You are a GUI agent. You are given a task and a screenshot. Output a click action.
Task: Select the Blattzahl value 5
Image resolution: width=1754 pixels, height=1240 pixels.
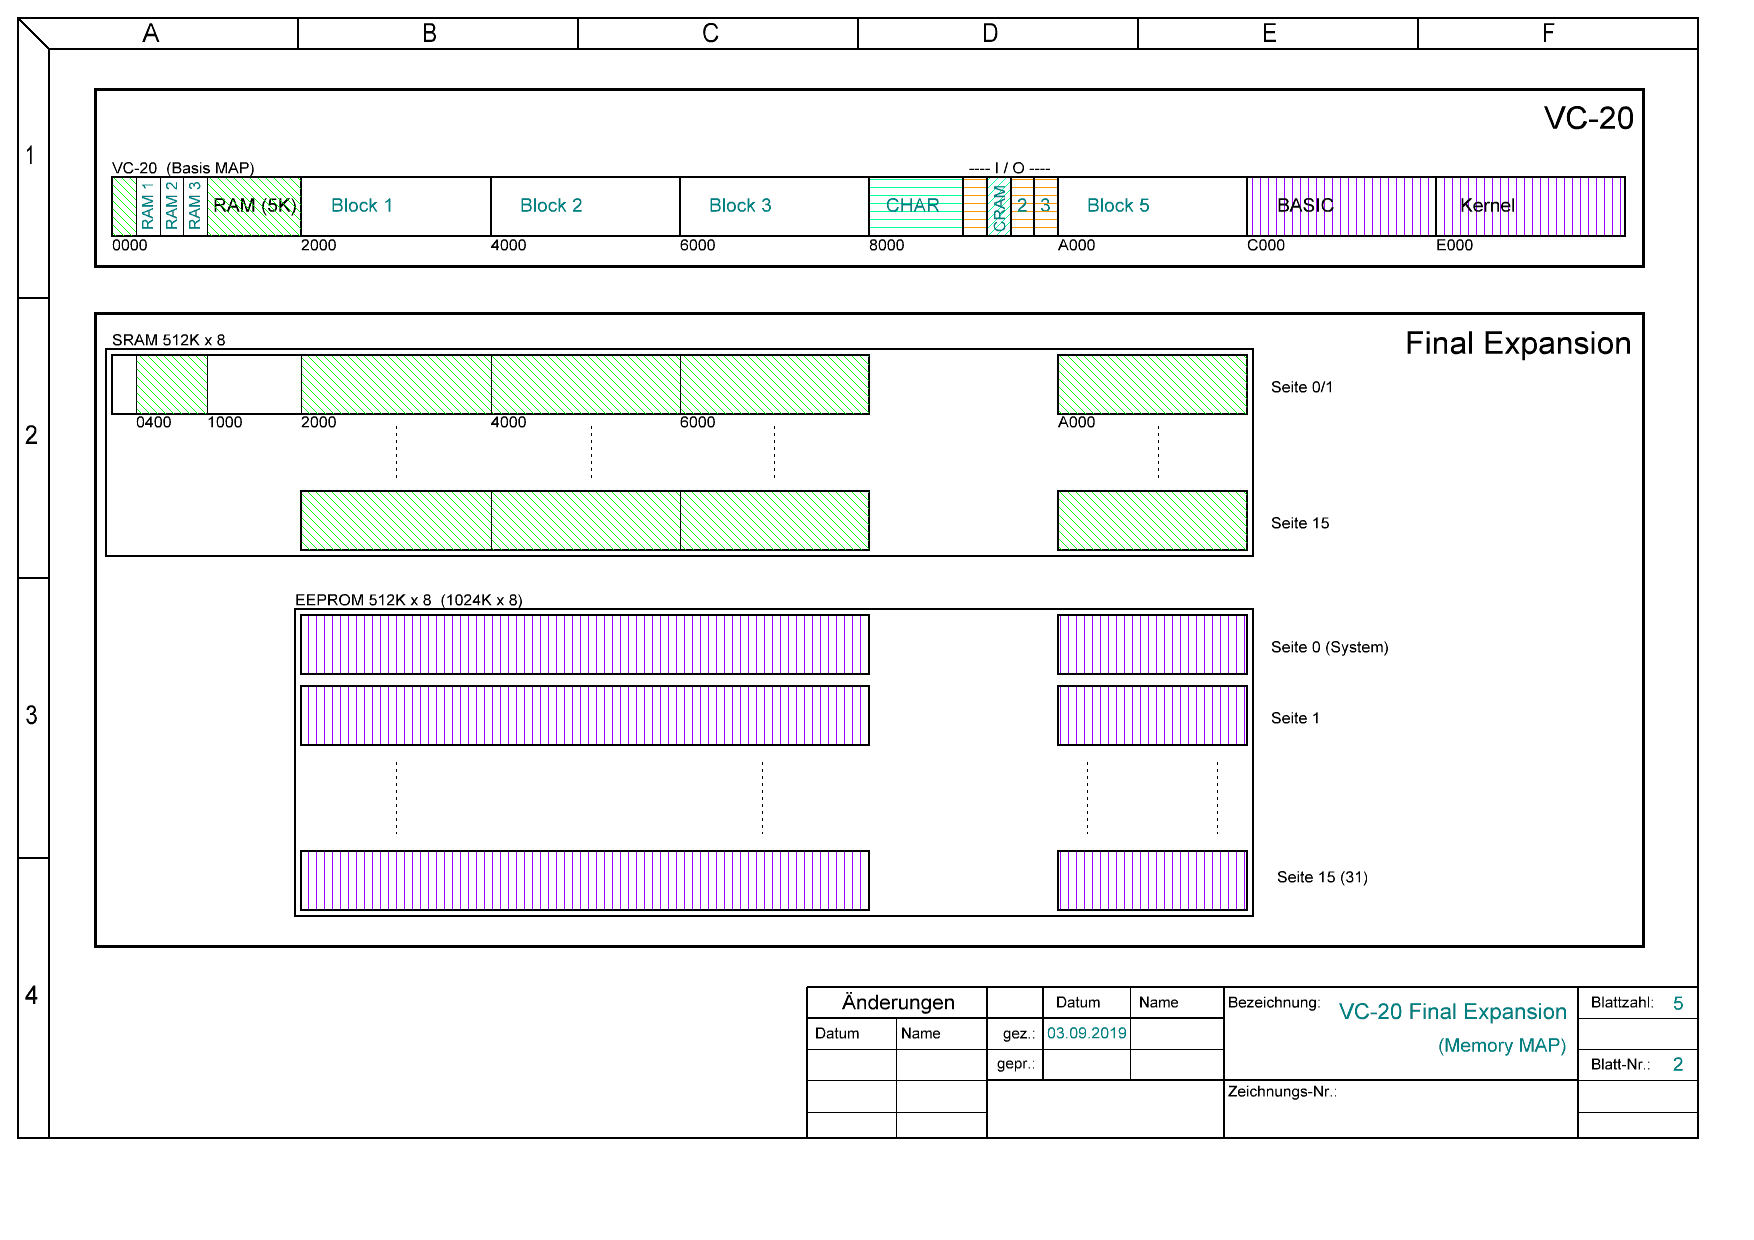coord(1678,1003)
